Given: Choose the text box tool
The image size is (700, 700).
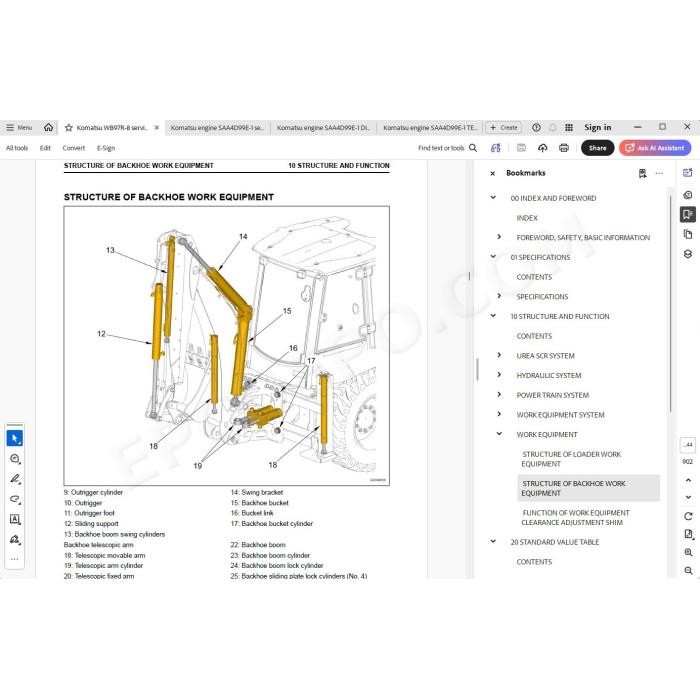Looking at the screenshot, I should point(15,519).
